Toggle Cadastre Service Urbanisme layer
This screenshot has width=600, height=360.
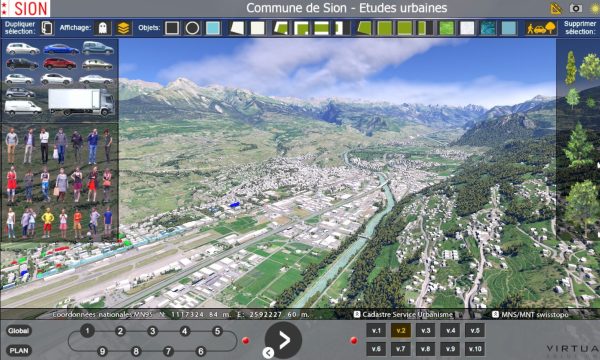[x=403, y=314]
